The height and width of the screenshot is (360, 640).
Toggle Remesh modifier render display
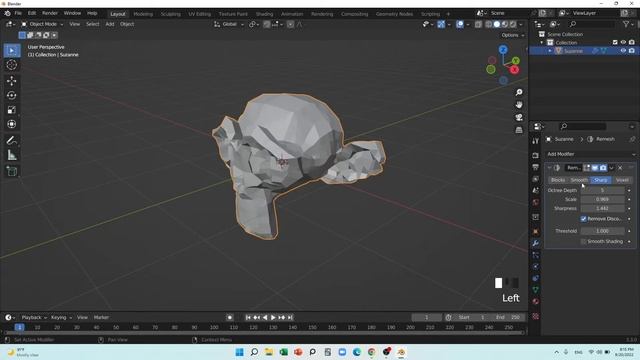(603, 168)
